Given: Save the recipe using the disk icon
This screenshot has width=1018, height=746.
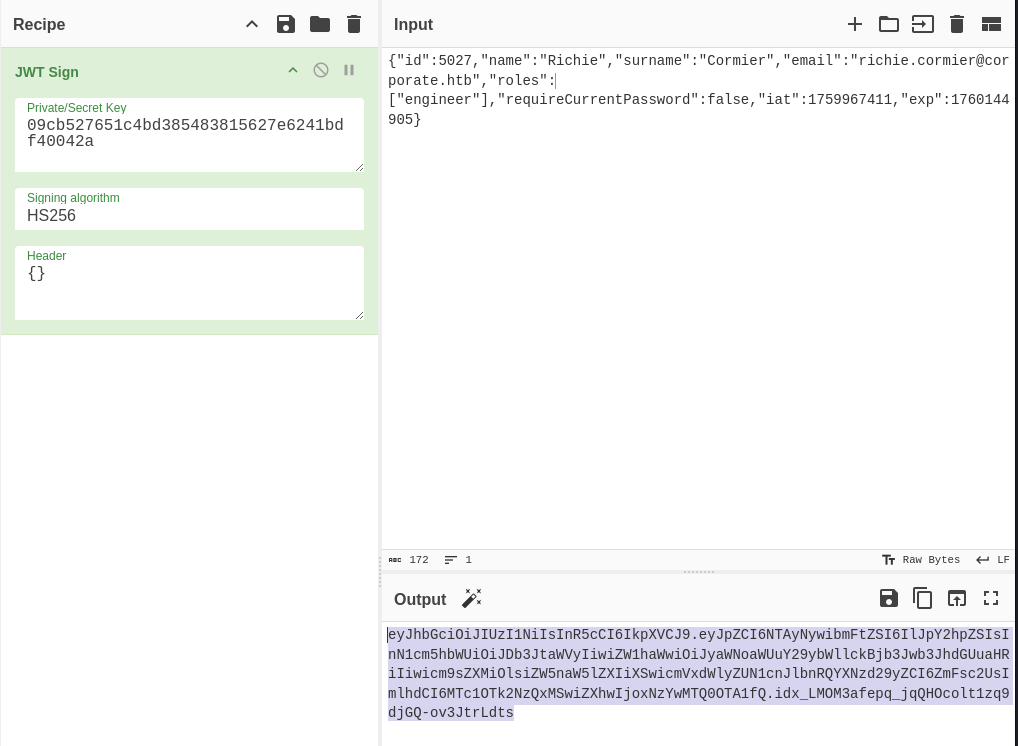Looking at the screenshot, I should pyautogui.click(x=286, y=24).
